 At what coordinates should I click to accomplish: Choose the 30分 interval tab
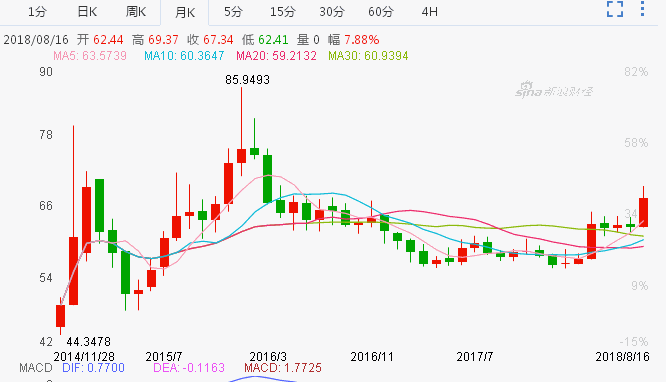point(332,12)
